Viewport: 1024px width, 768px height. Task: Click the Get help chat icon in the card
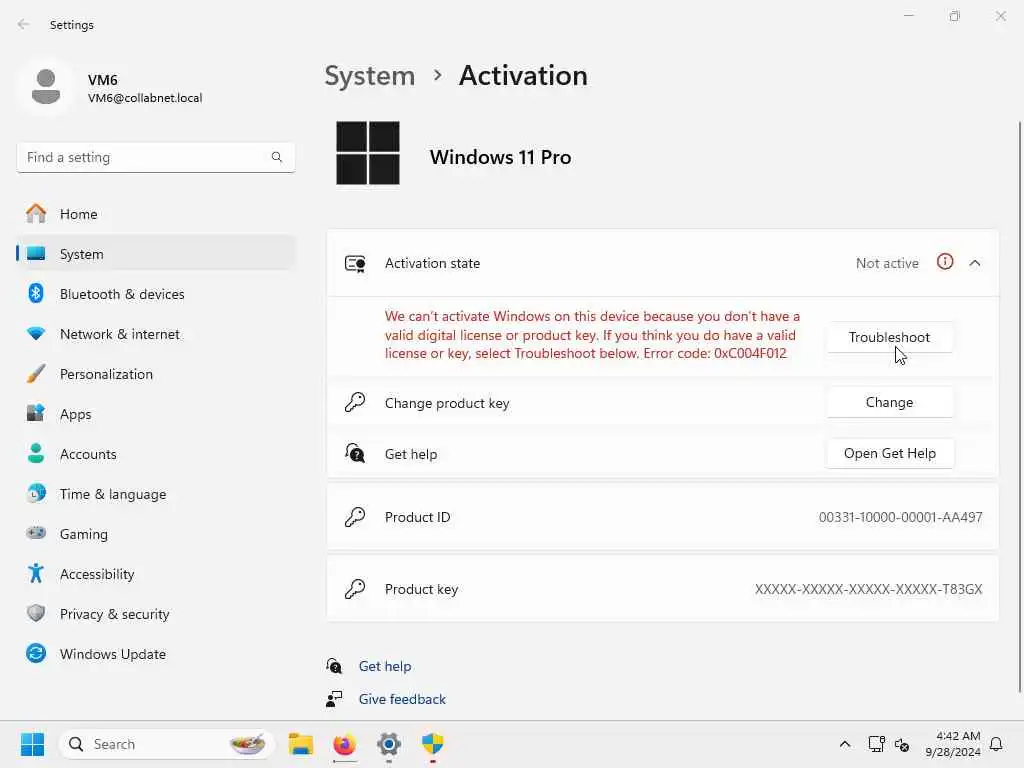tap(355, 453)
